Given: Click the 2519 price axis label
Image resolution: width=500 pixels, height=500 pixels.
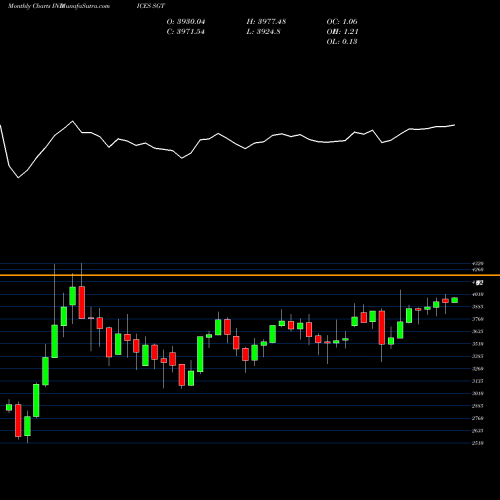Looking at the screenshot, I should [x=478, y=443].
